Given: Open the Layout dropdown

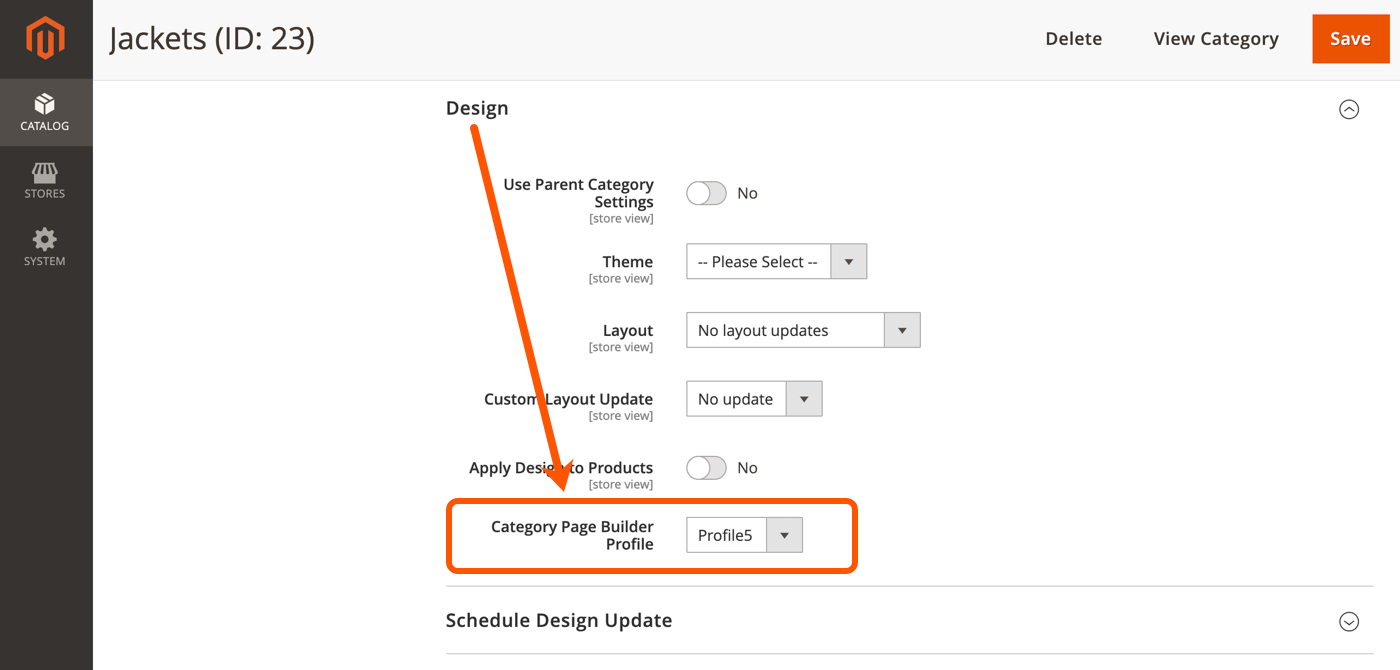Looking at the screenshot, I should 785,330.
